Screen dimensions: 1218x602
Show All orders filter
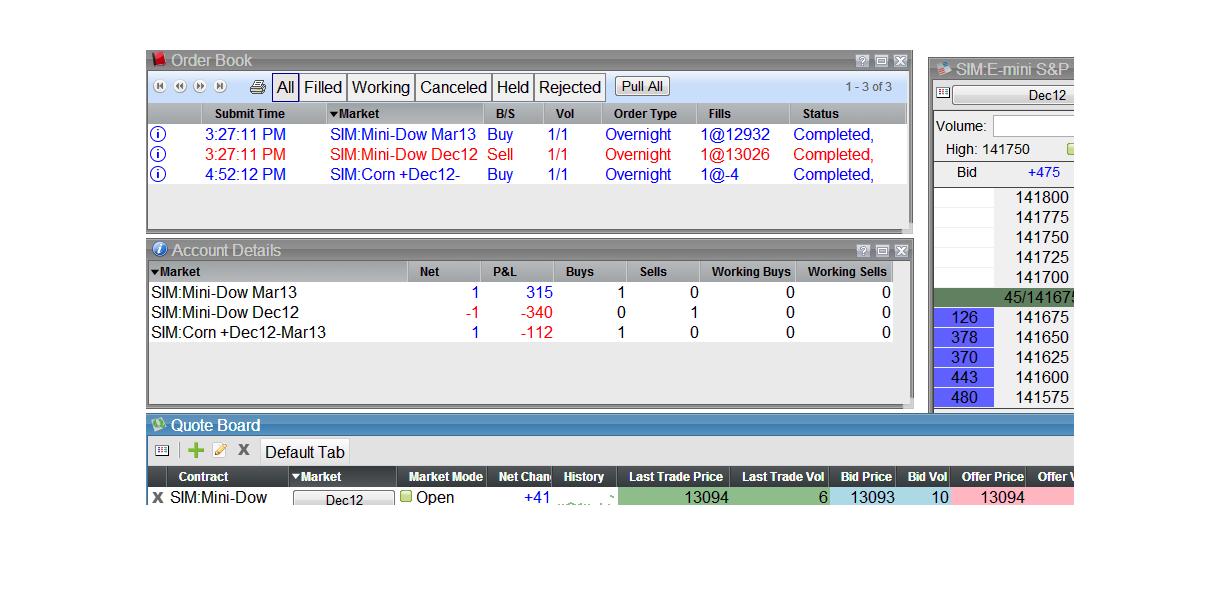(x=286, y=87)
